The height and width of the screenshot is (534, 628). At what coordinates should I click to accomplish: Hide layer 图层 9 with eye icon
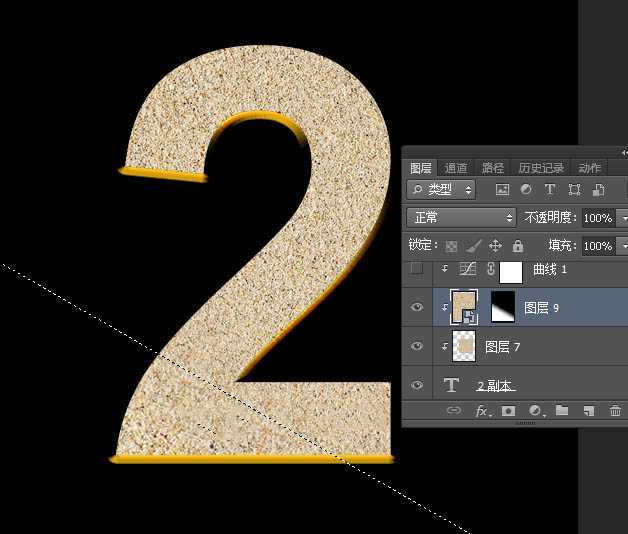[x=417, y=308]
